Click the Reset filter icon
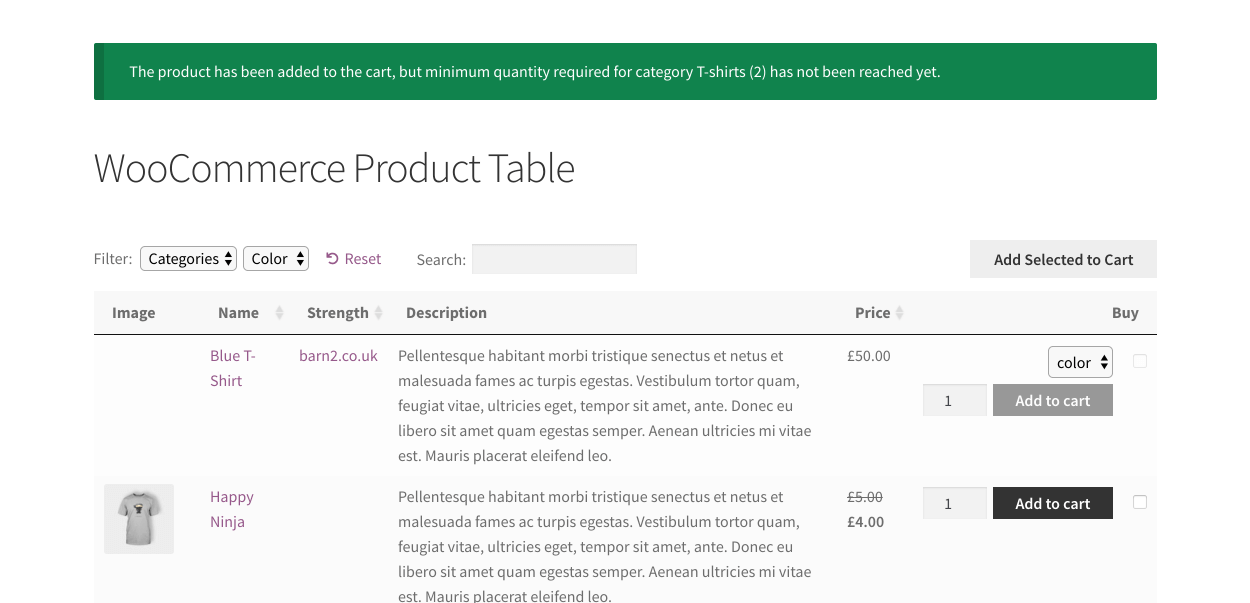The height and width of the screenshot is (603, 1250). (332, 259)
